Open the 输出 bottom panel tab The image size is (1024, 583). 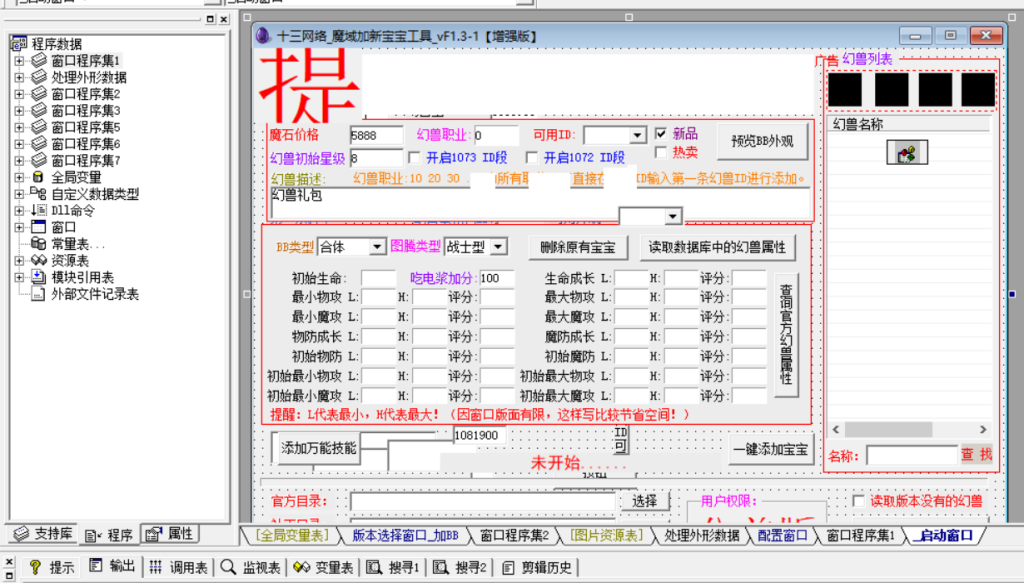112,565
